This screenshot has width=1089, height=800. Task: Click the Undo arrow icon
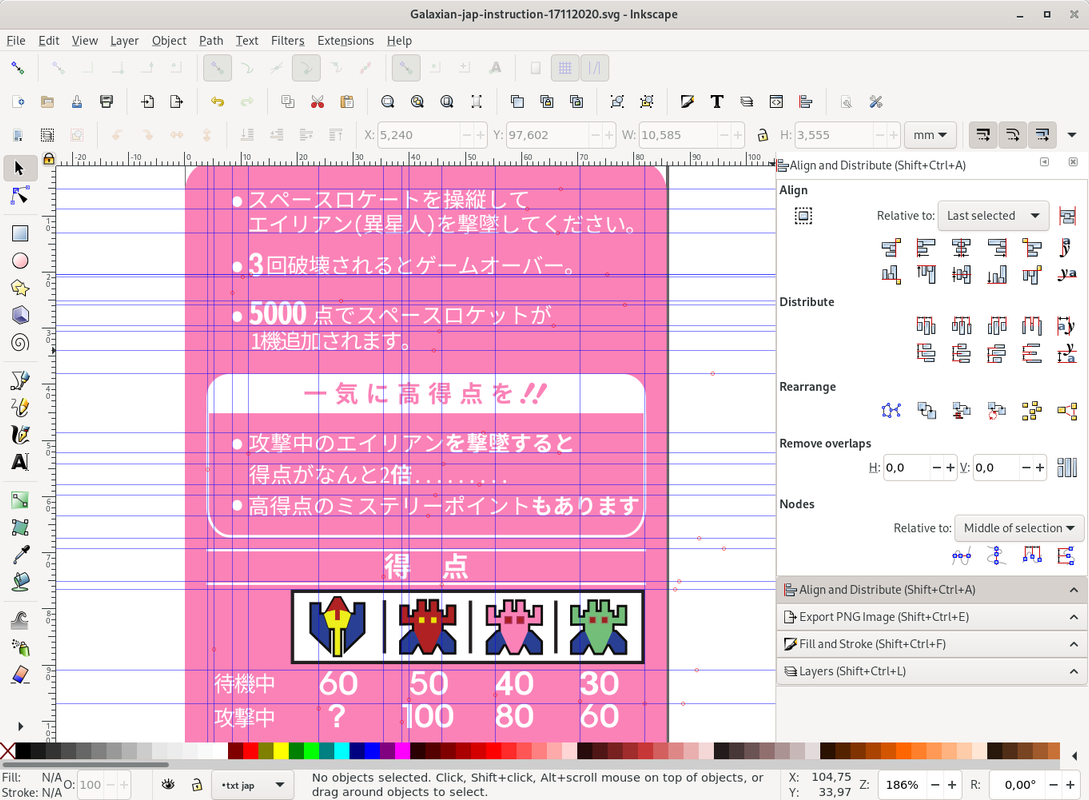click(x=217, y=102)
